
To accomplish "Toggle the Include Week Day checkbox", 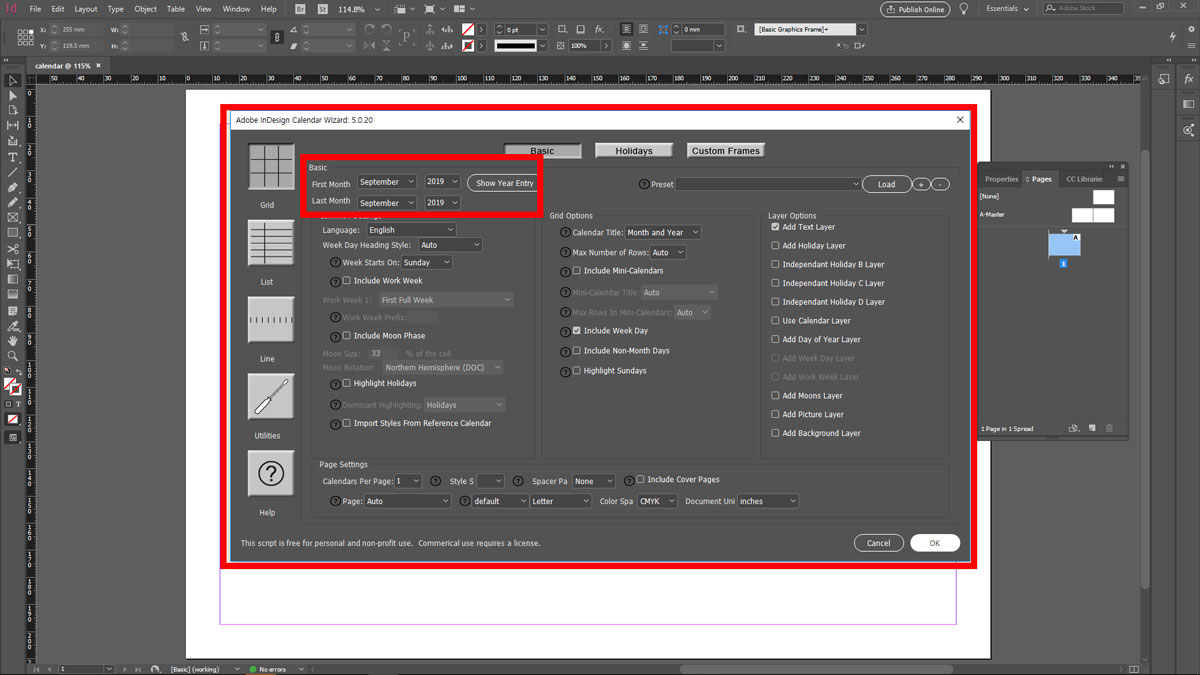I will pyautogui.click(x=577, y=331).
